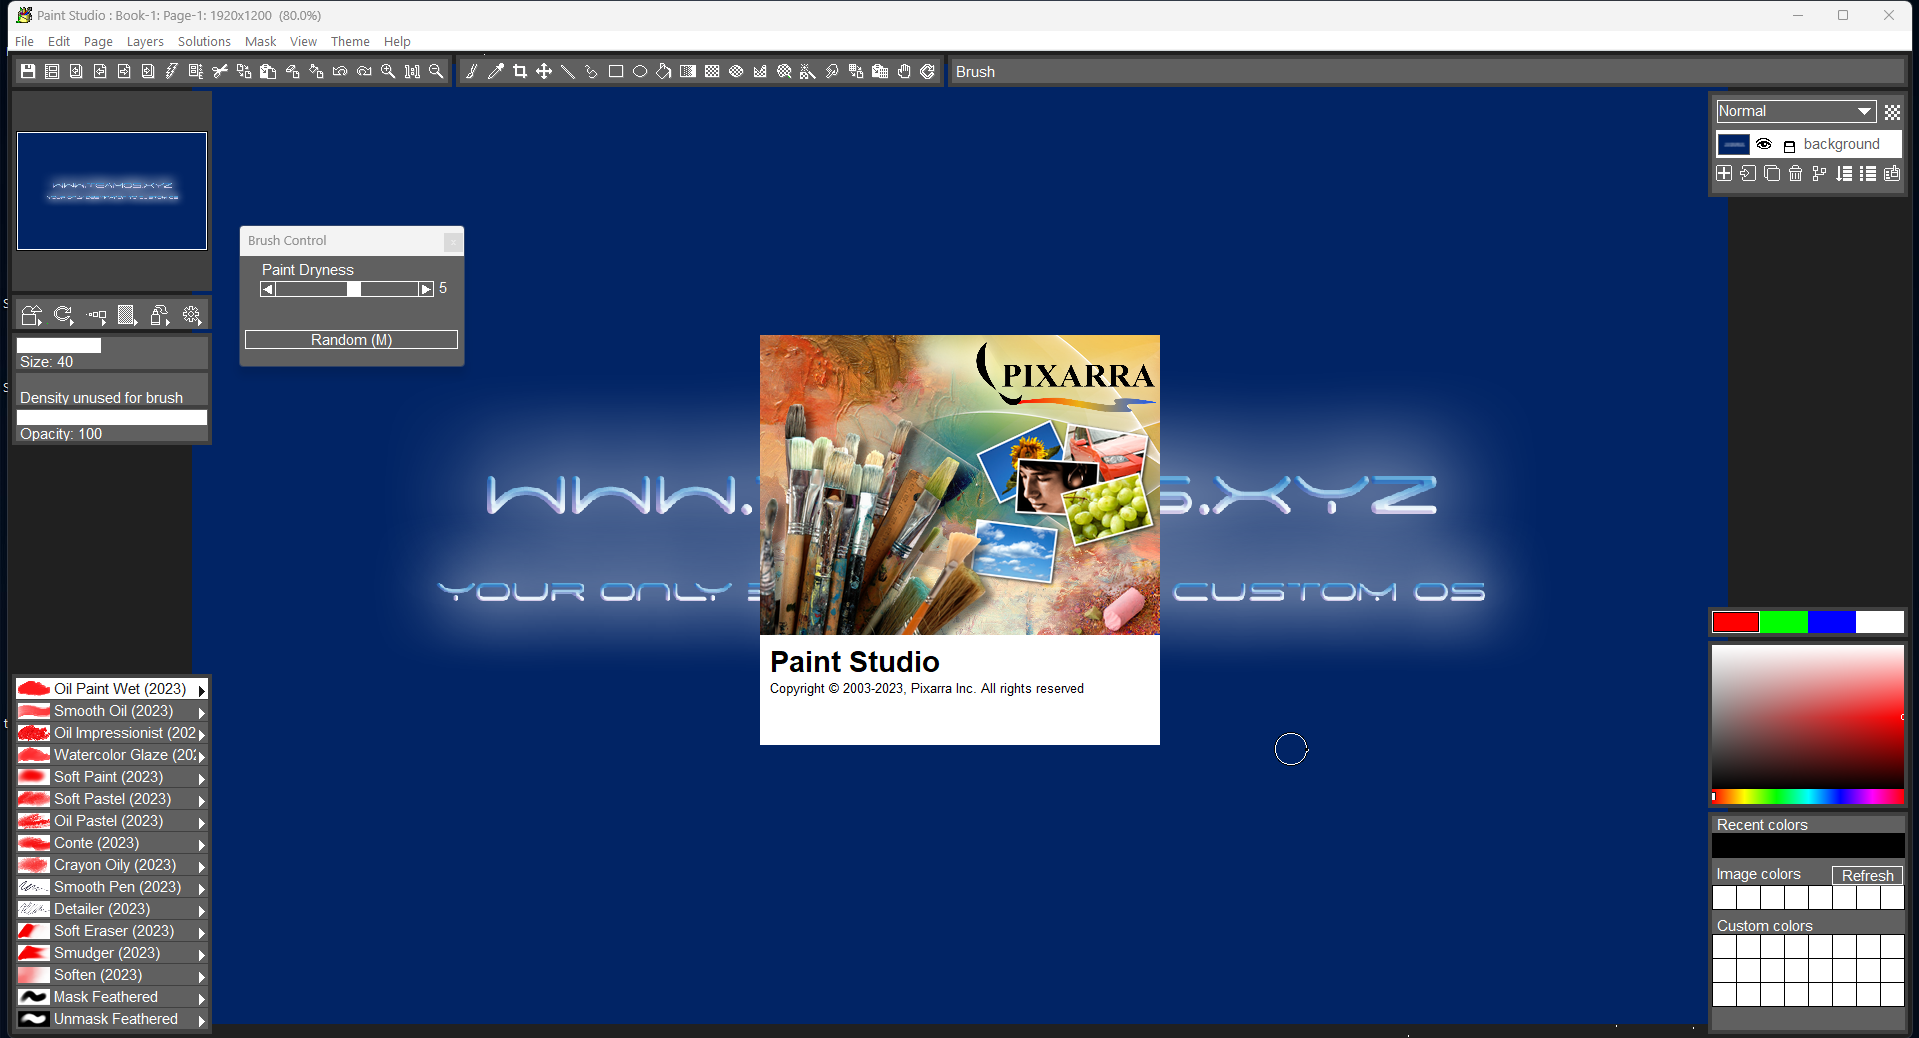Expand Smooth Oil (2023) brush submenu arrow
The image size is (1919, 1038).
click(x=202, y=712)
